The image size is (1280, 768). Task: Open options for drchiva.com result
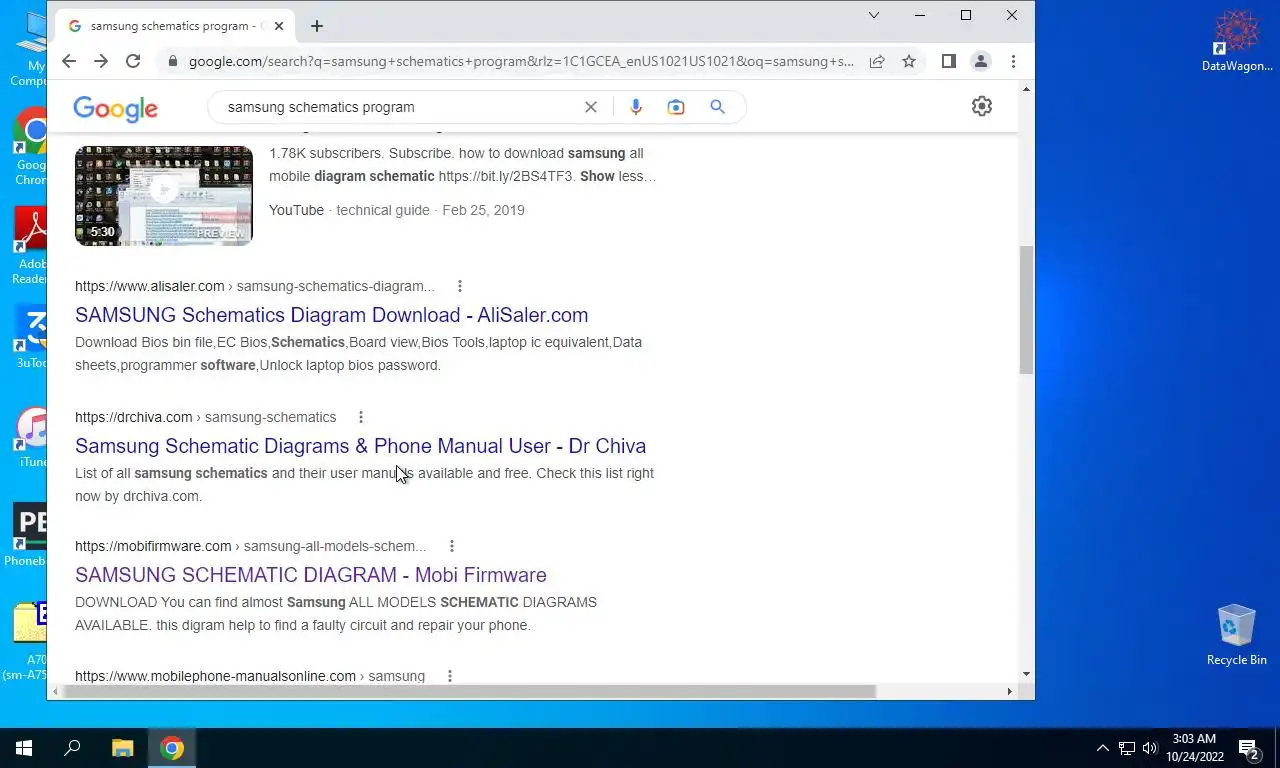(361, 417)
